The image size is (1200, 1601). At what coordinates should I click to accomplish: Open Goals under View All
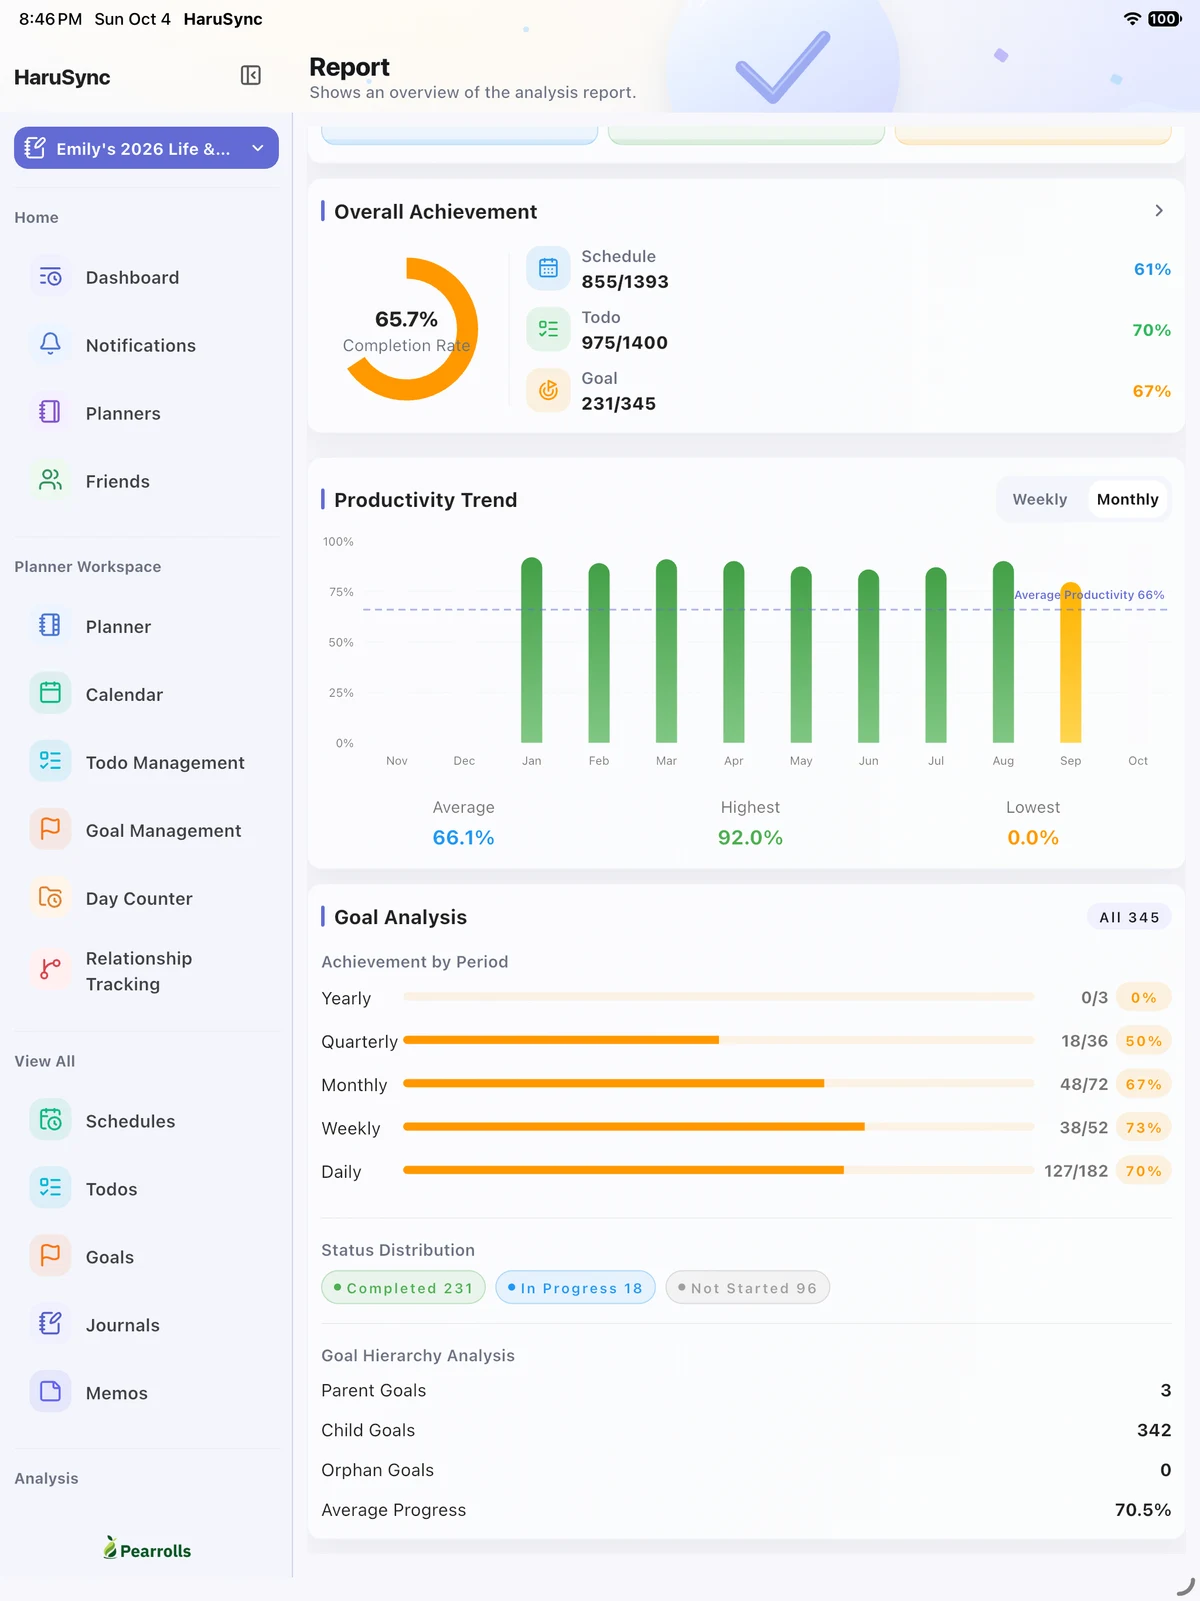tap(147, 1257)
